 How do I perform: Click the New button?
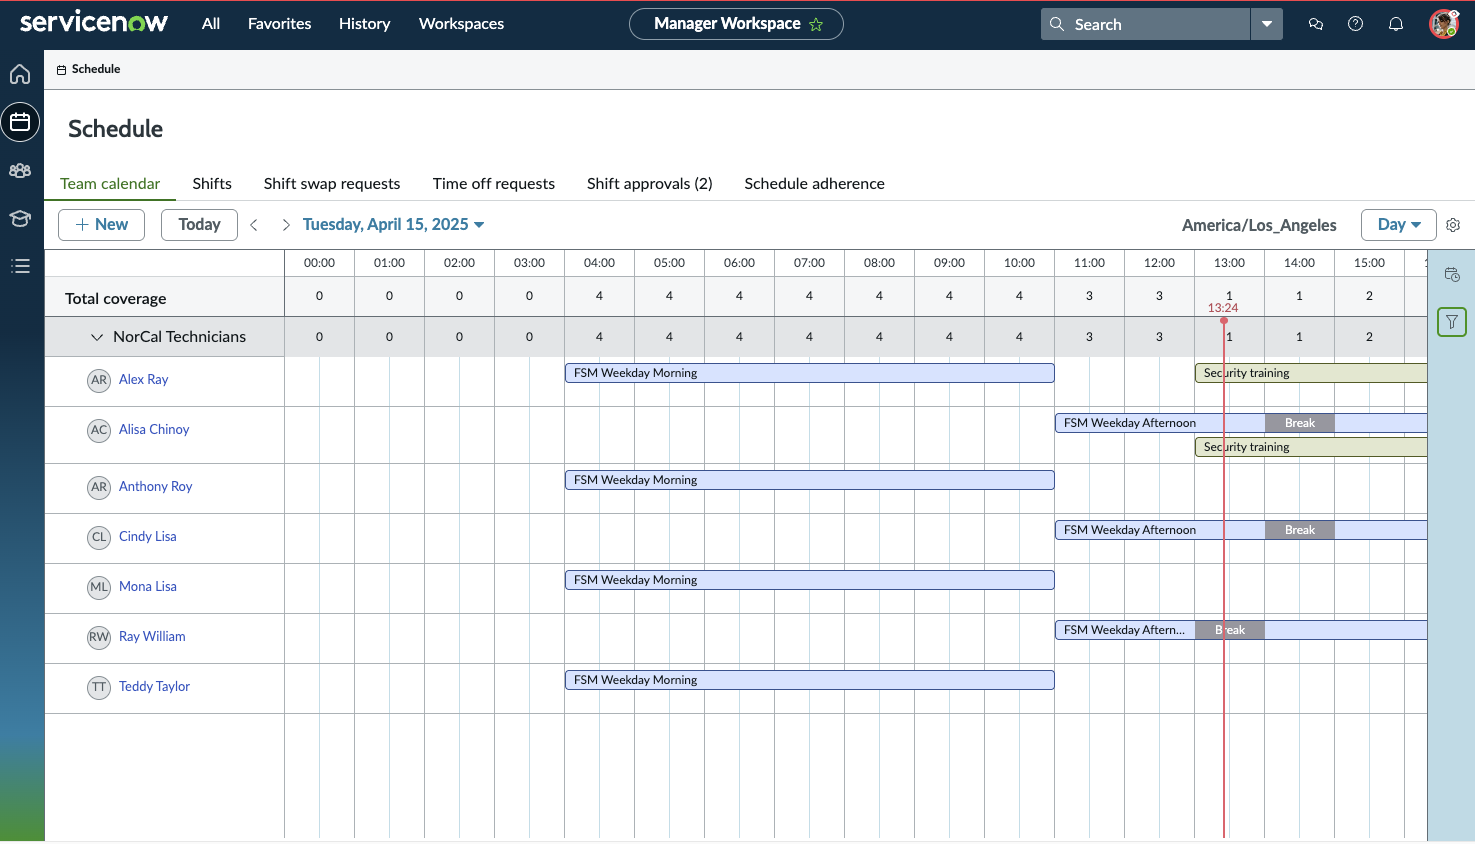click(101, 225)
